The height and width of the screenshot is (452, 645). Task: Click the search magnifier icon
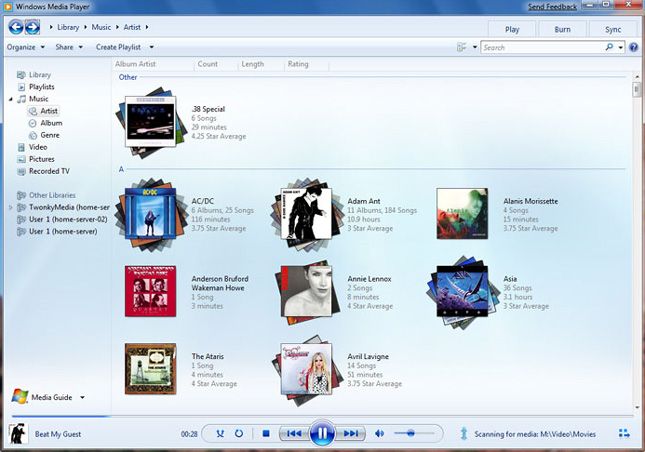(609, 47)
